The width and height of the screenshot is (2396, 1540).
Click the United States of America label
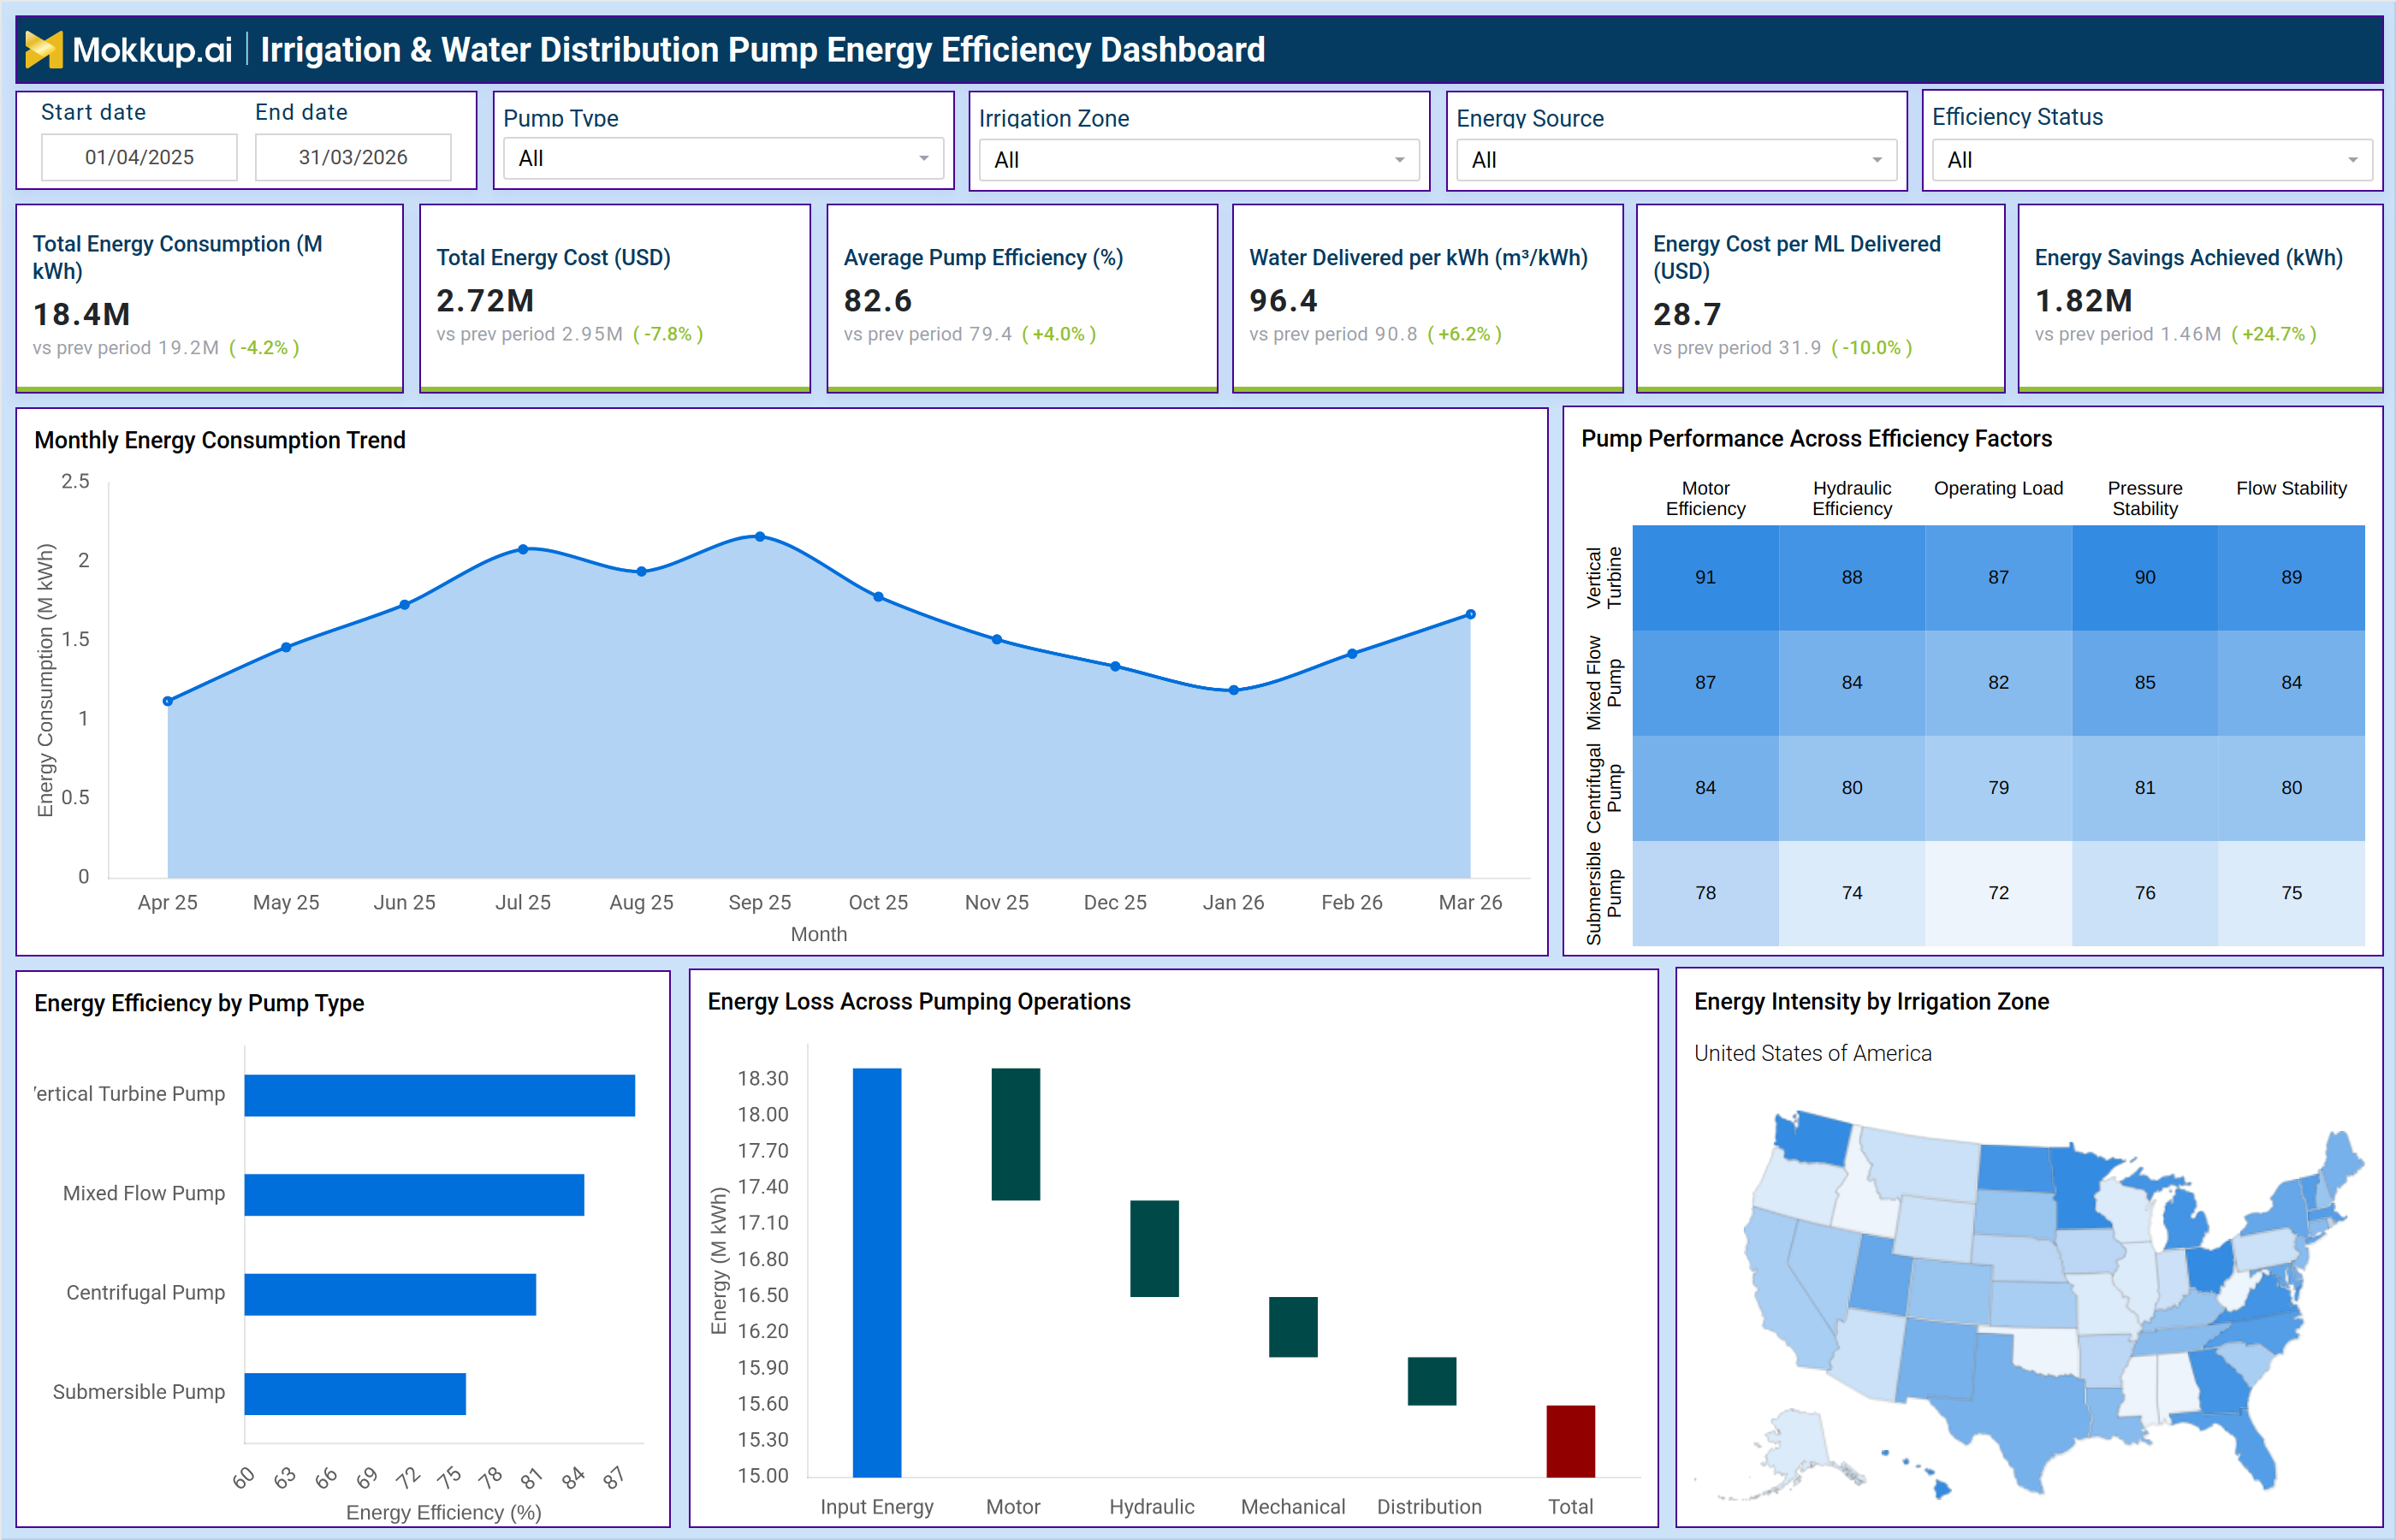pyautogui.click(x=1812, y=1053)
